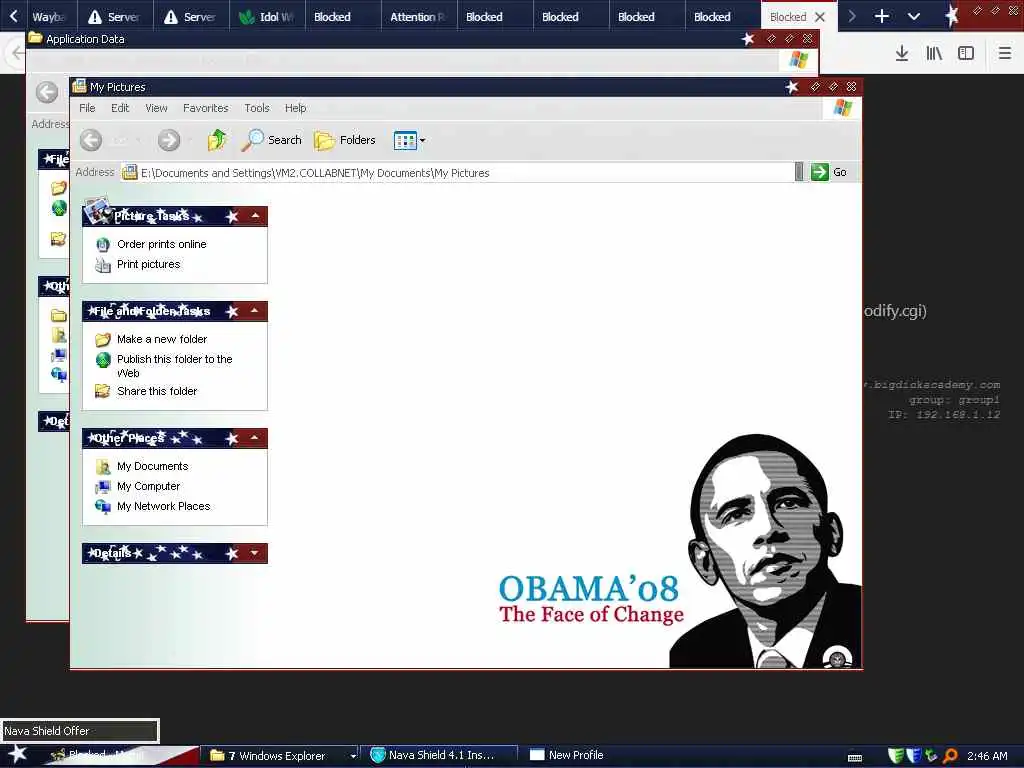Click the Back arrow in My Pictures toolbar
This screenshot has width=1024, height=768.
click(x=91, y=140)
